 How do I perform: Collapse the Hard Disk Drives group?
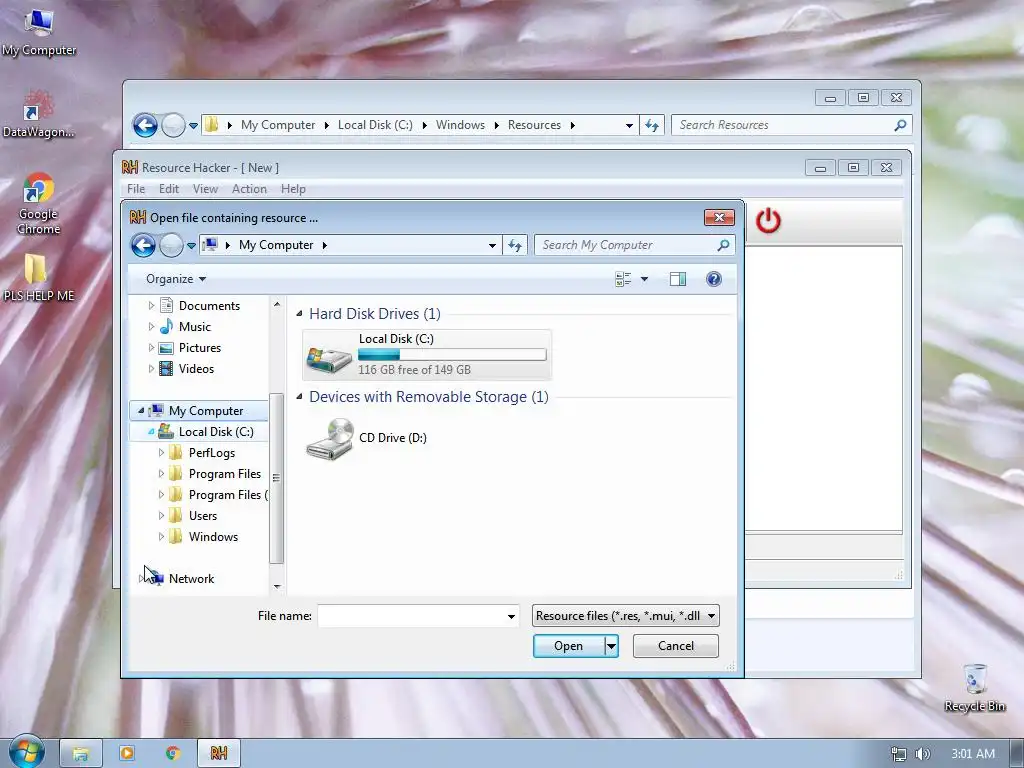click(299, 314)
